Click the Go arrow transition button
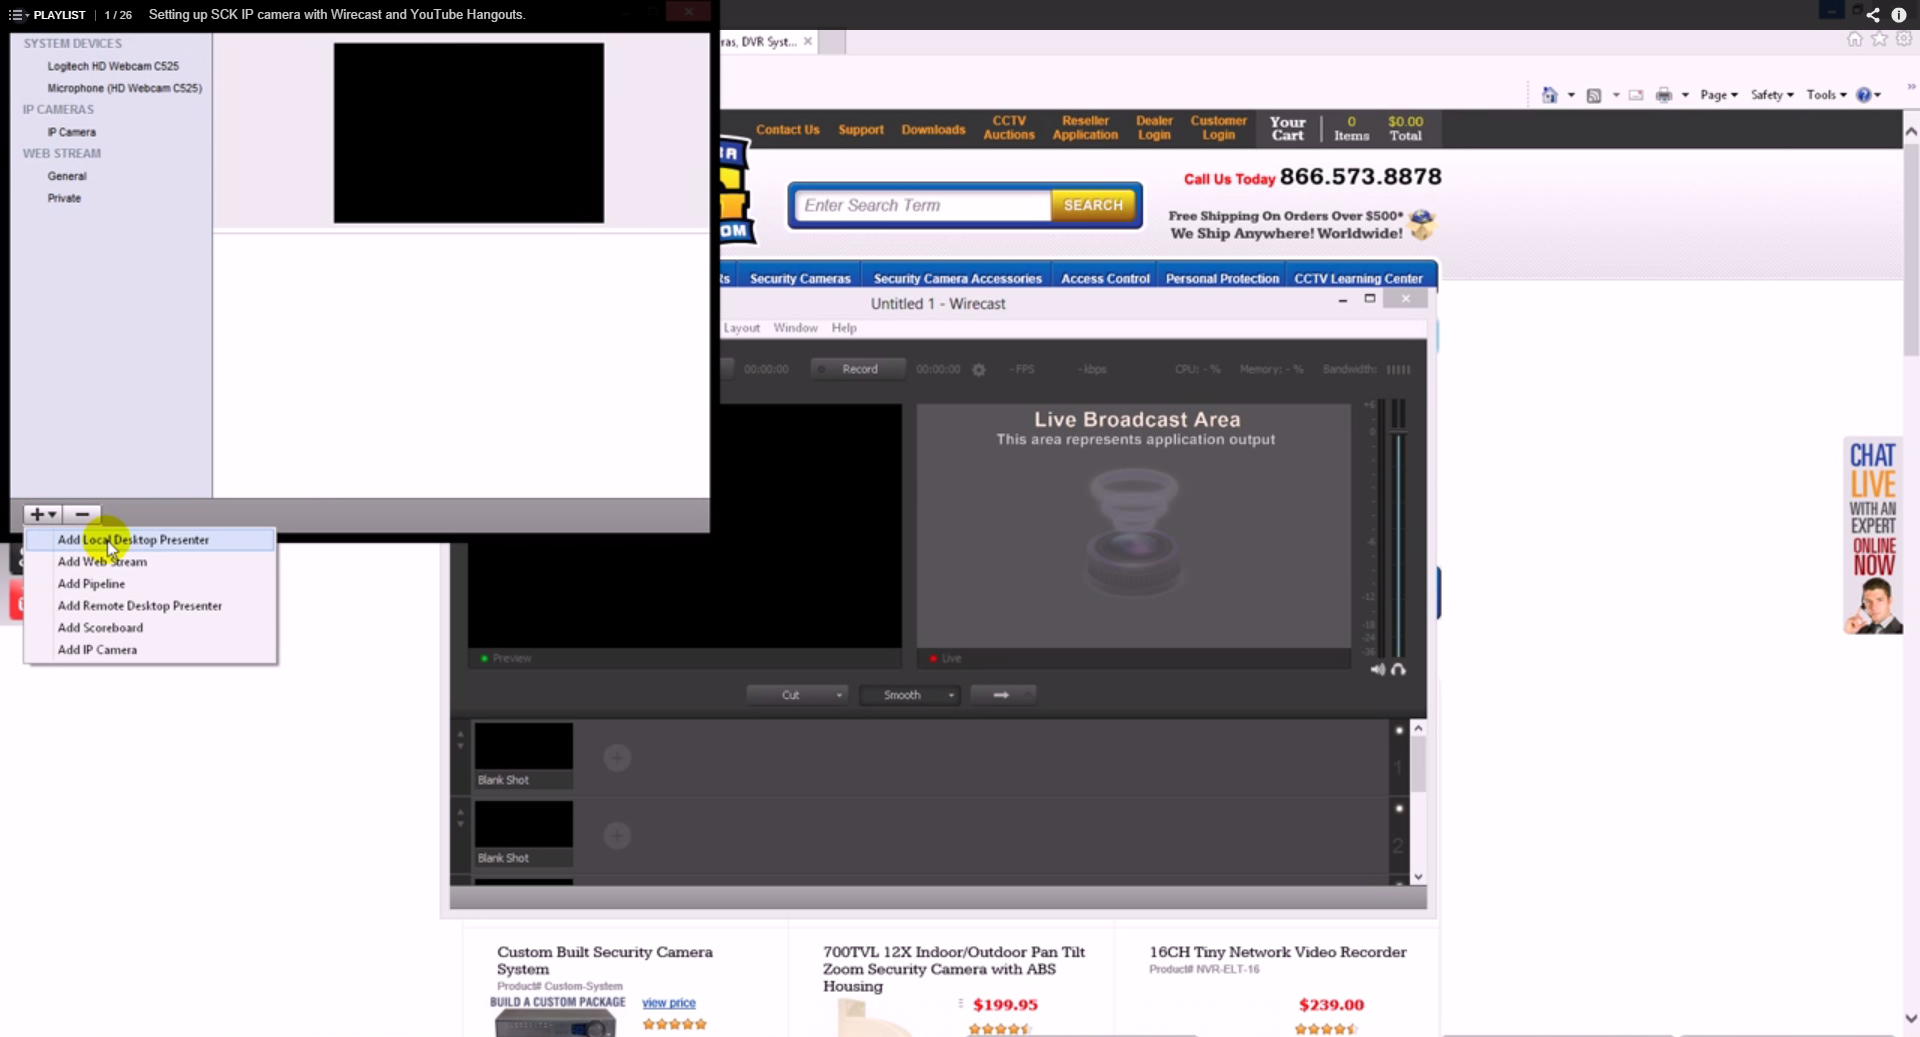Image resolution: width=1920 pixels, height=1037 pixels. 1002,695
